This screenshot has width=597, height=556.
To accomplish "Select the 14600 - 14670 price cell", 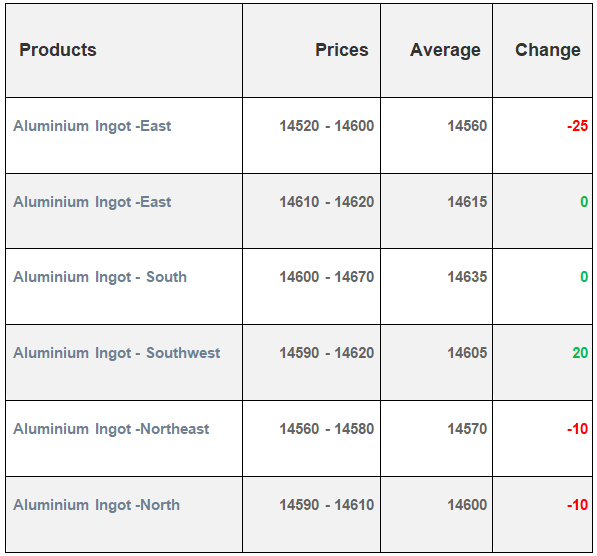I will [327, 277].
